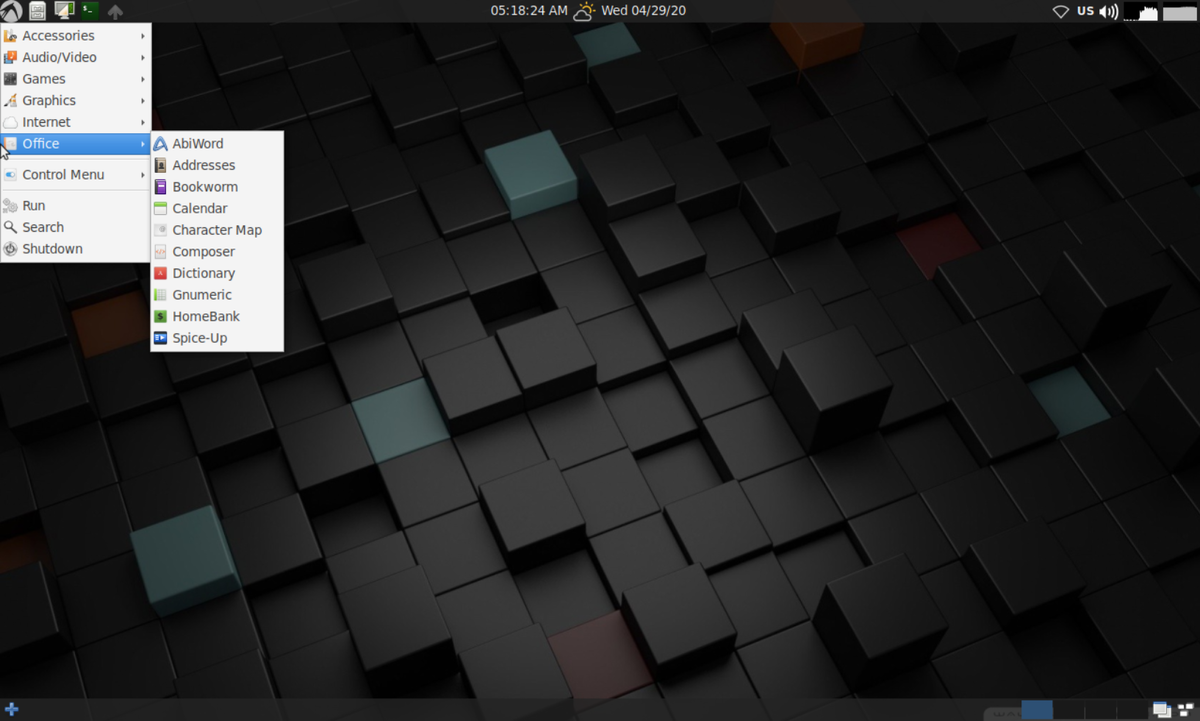Click the show desktop windows icon
This screenshot has width=1200, height=721.
click(x=1162, y=709)
